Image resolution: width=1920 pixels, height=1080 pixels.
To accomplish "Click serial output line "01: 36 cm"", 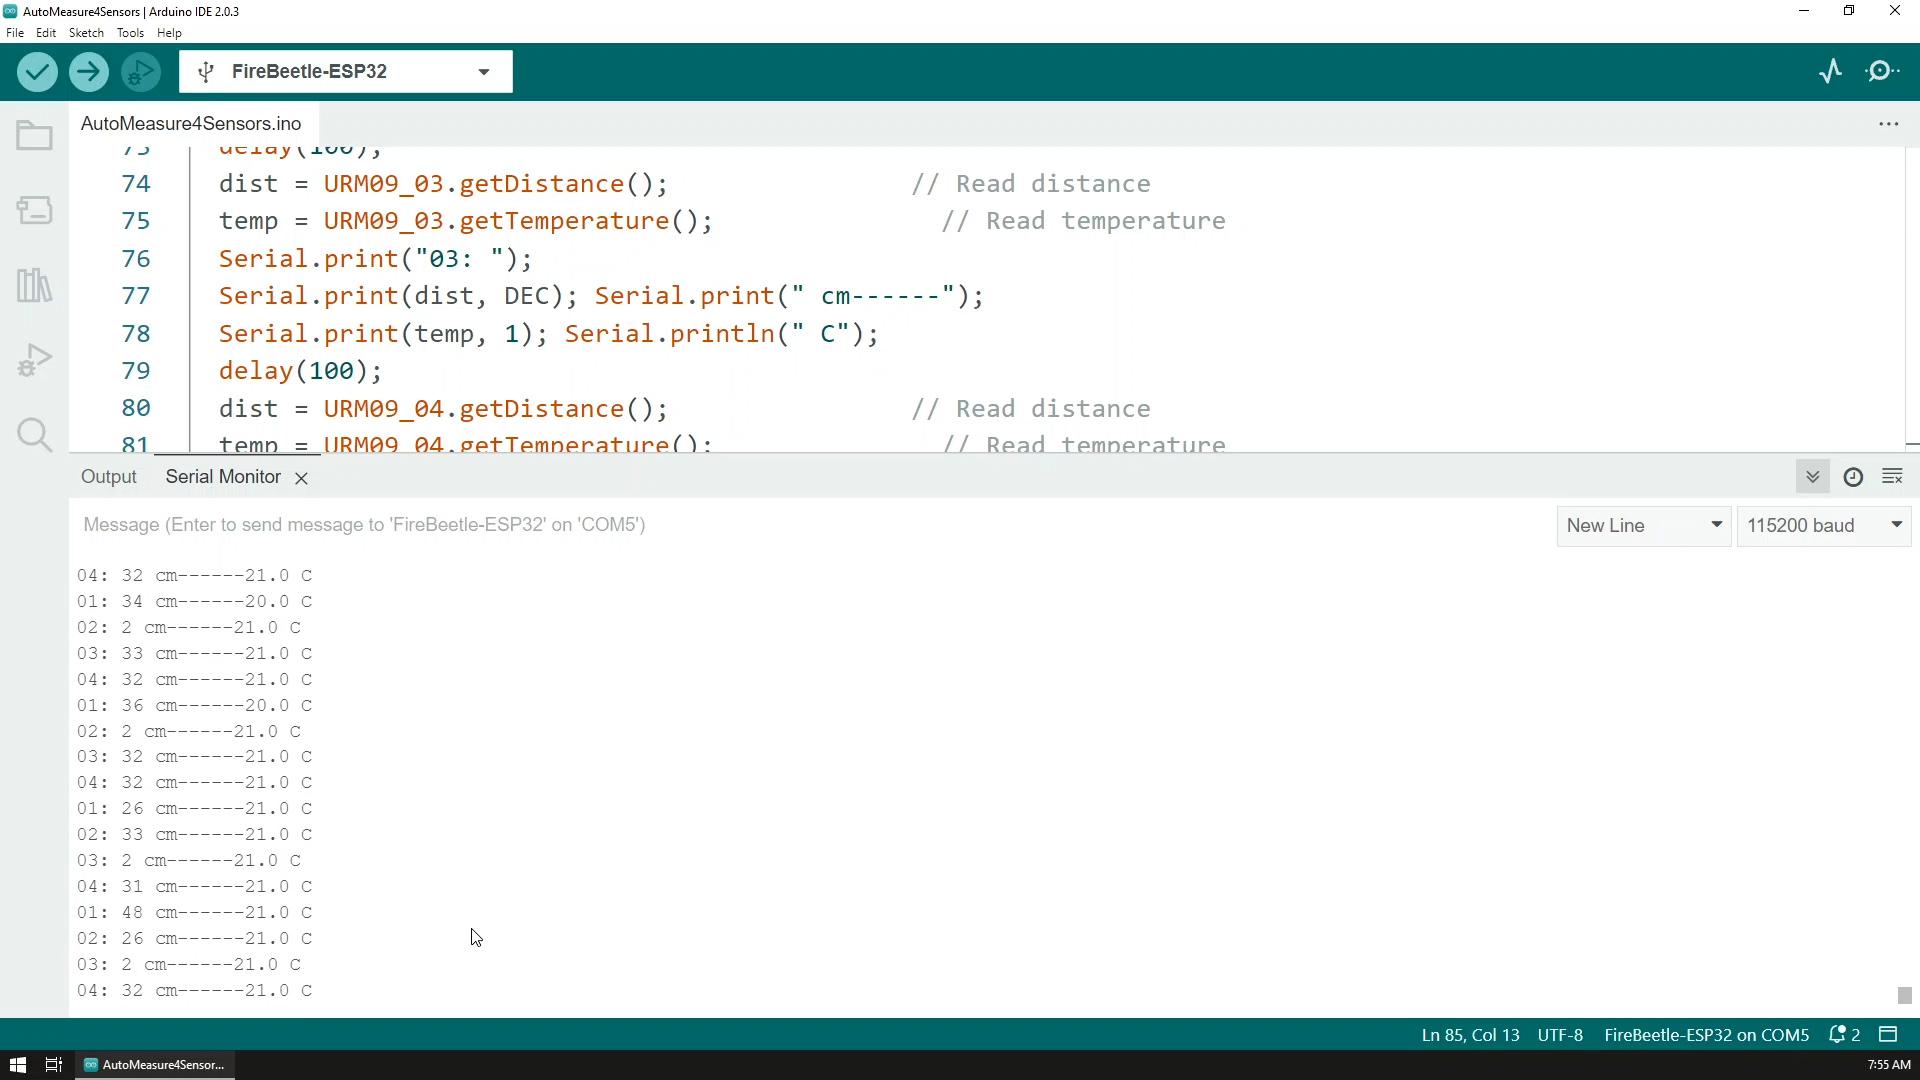I will coord(195,706).
